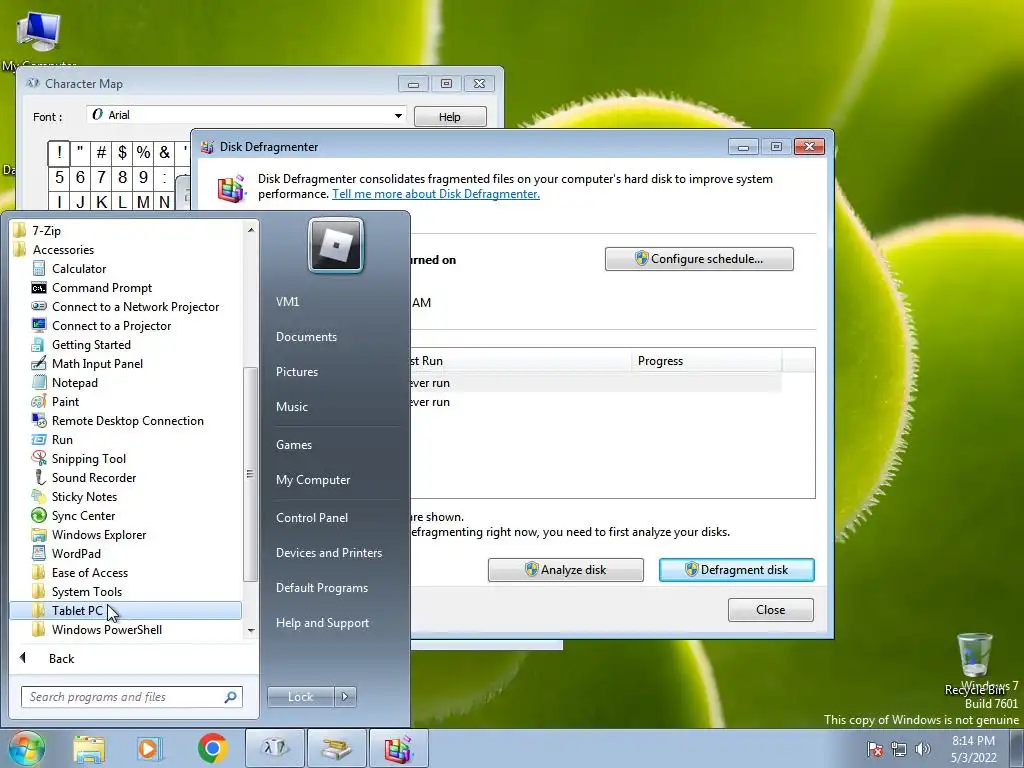Click the taskbar clock showing 8:14 PM
1024x768 pixels.
(x=973, y=749)
